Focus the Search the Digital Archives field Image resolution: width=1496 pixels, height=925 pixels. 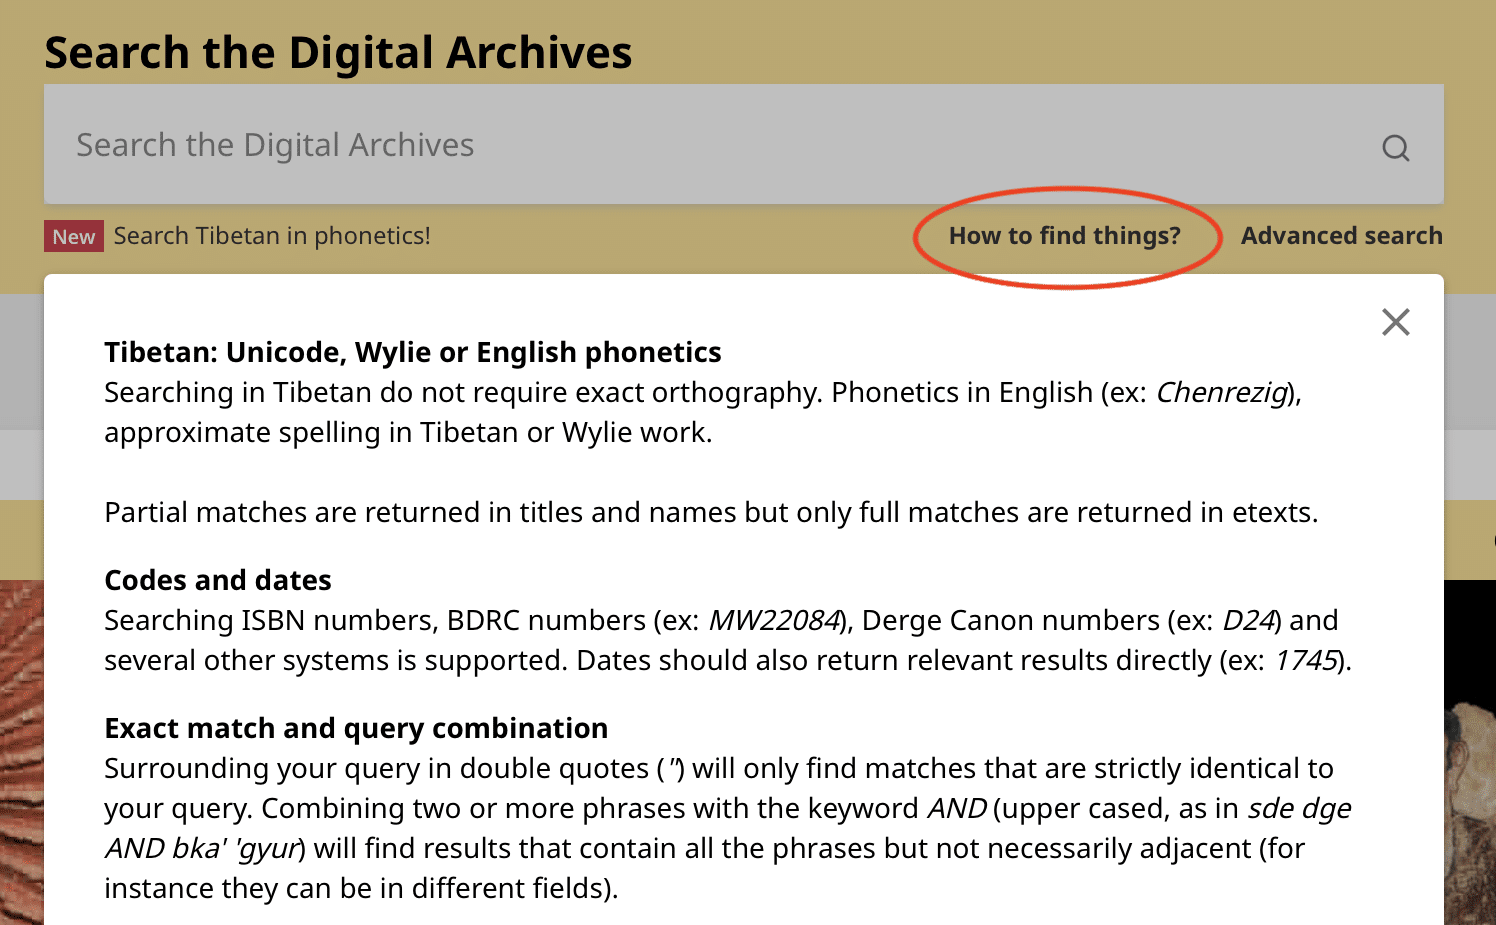click(743, 144)
